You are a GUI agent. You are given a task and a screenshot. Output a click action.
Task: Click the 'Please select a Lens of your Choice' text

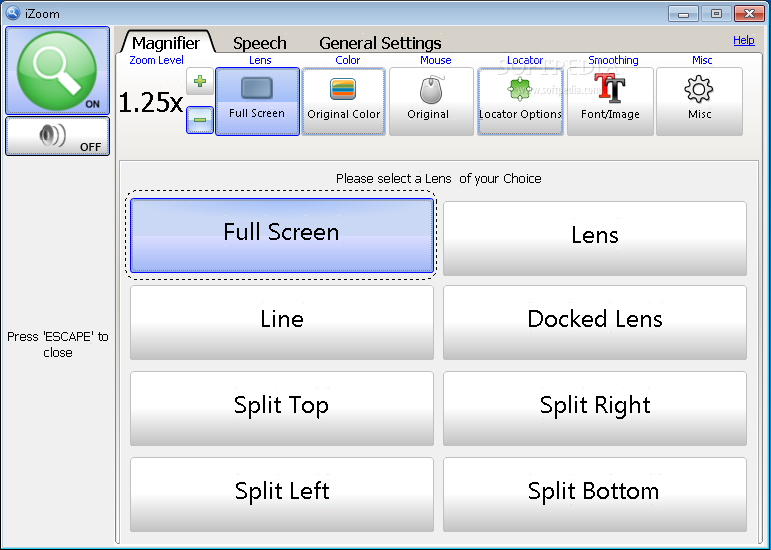pos(439,178)
